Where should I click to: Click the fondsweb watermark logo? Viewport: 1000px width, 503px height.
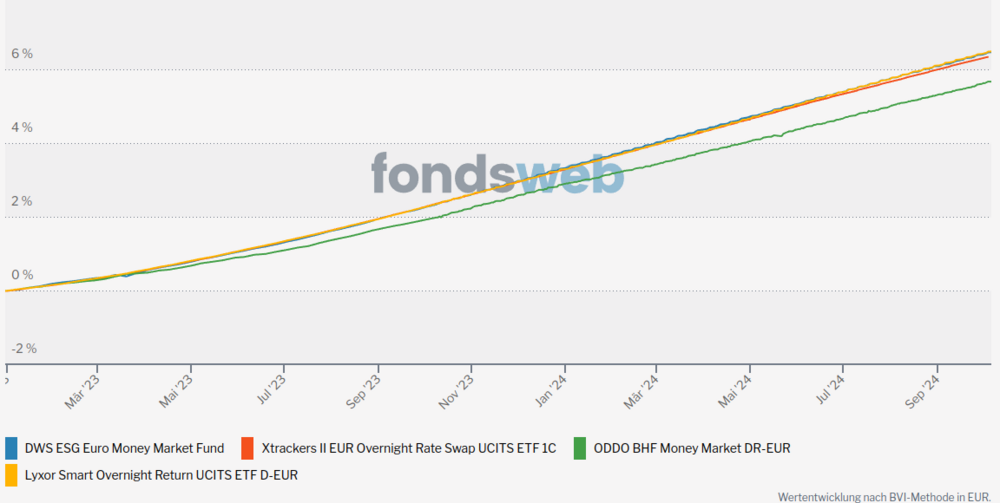(498, 173)
